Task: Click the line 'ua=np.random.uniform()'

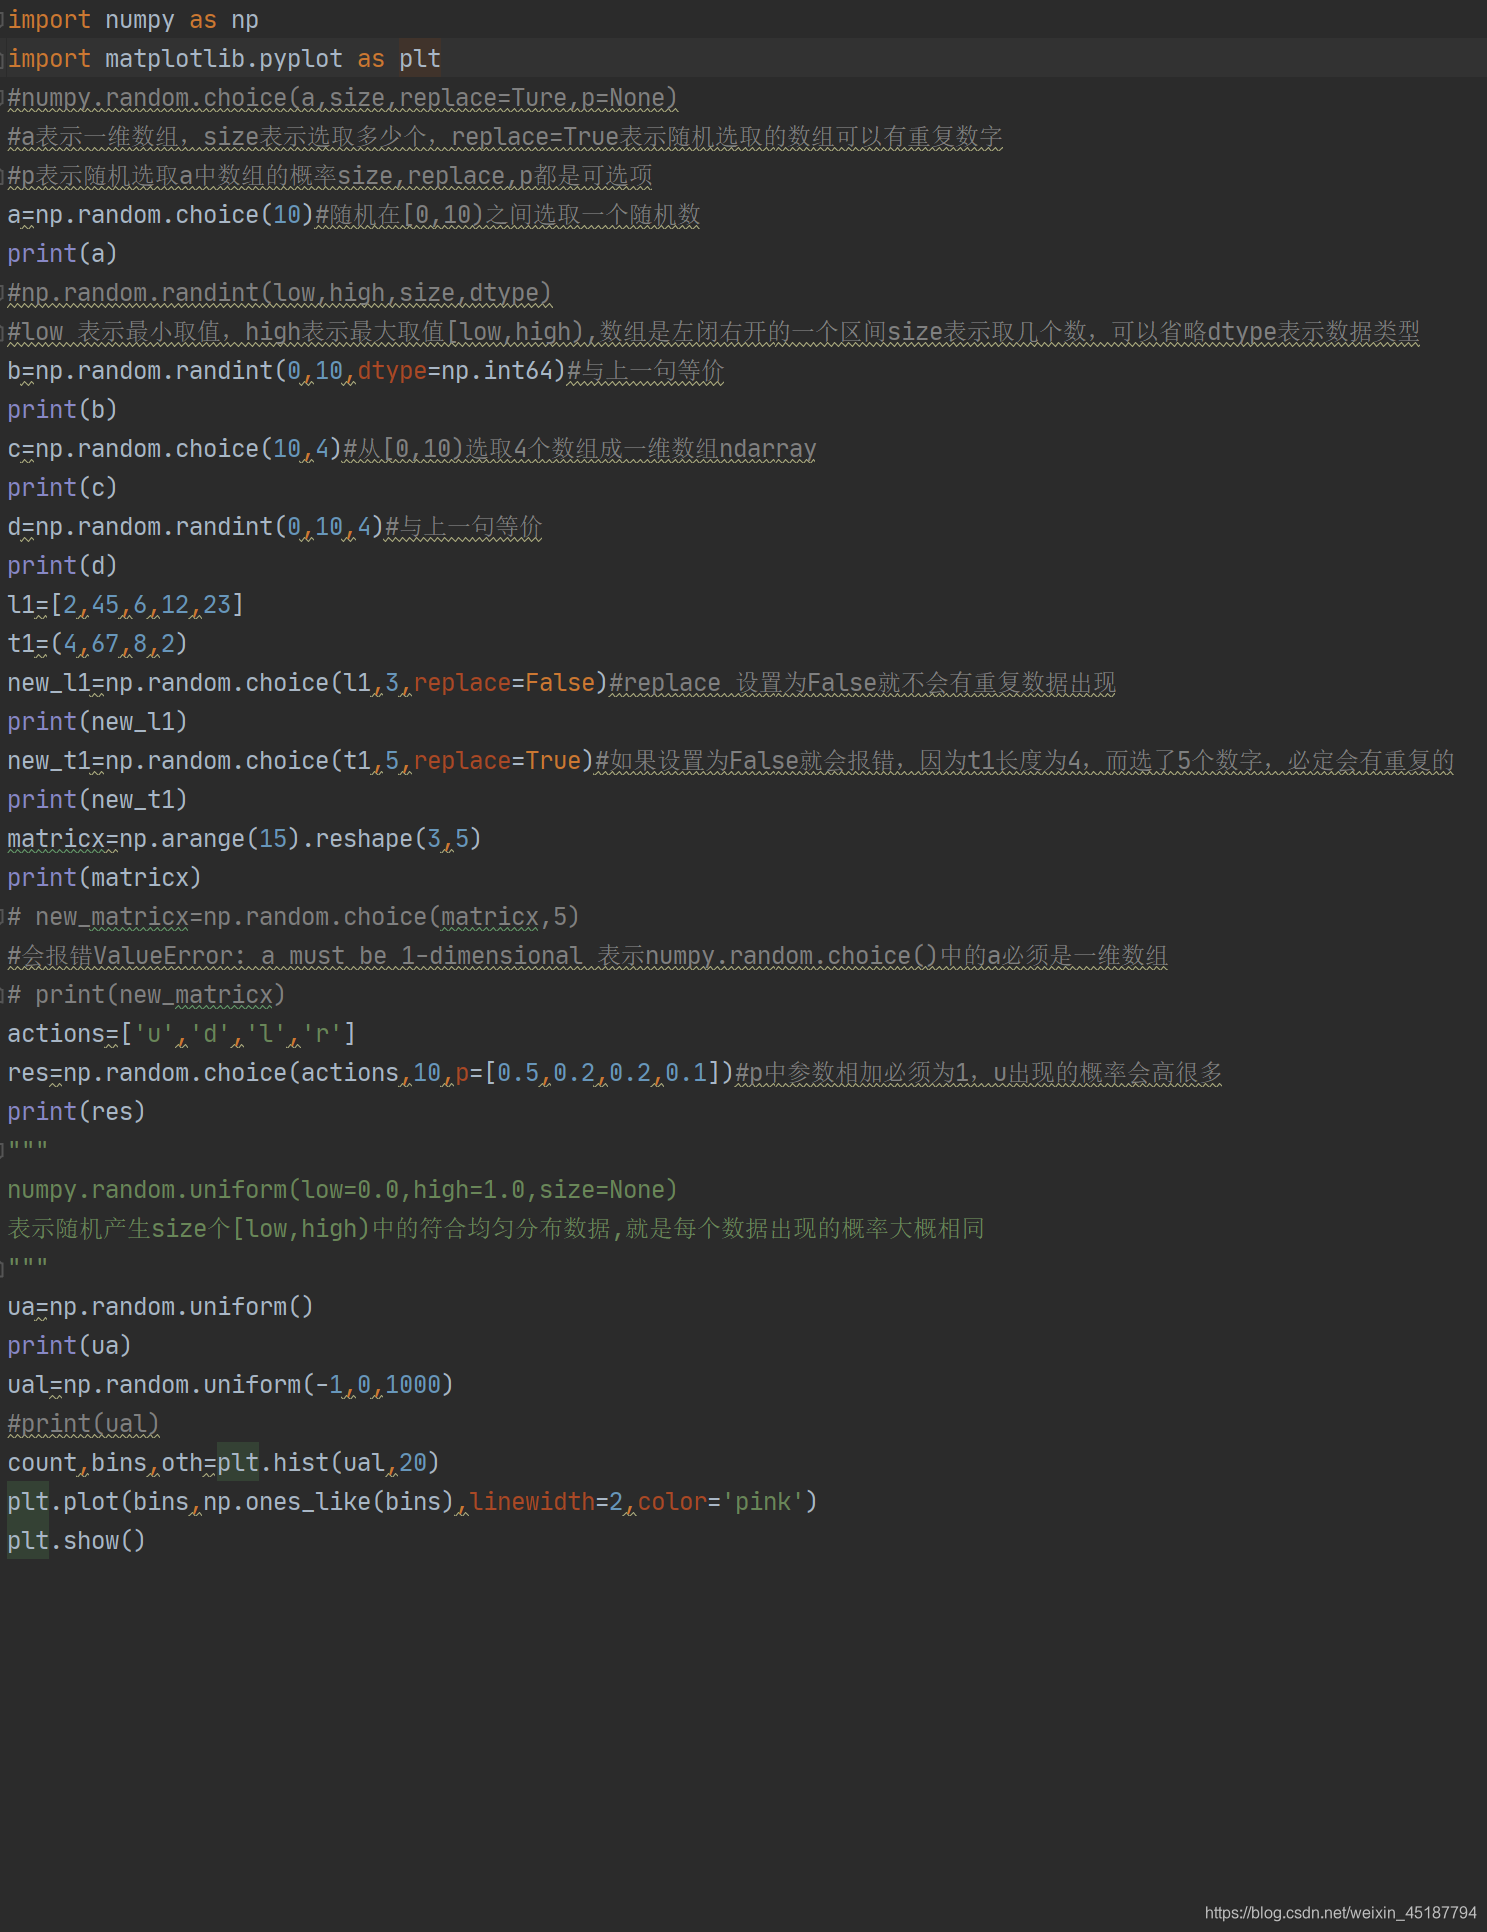Action: point(160,1307)
